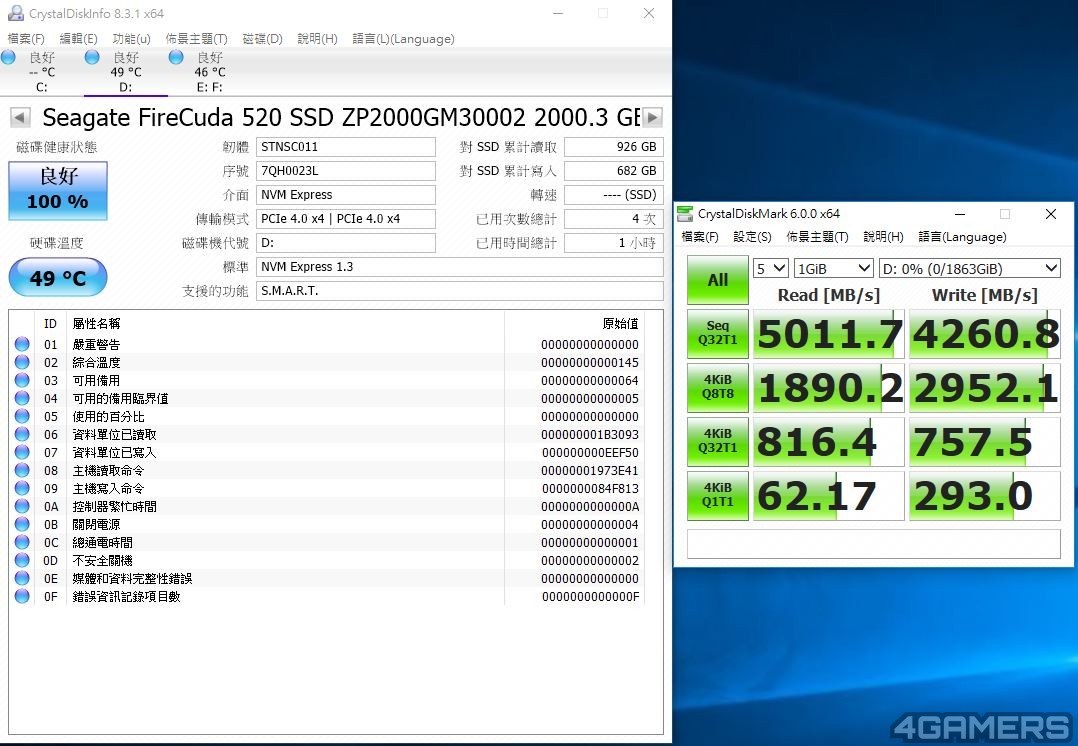Open 佈景主題(T) menu in CrystalDiskMark
The height and width of the screenshot is (746, 1078).
pyautogui.click(x=817, y=237)
